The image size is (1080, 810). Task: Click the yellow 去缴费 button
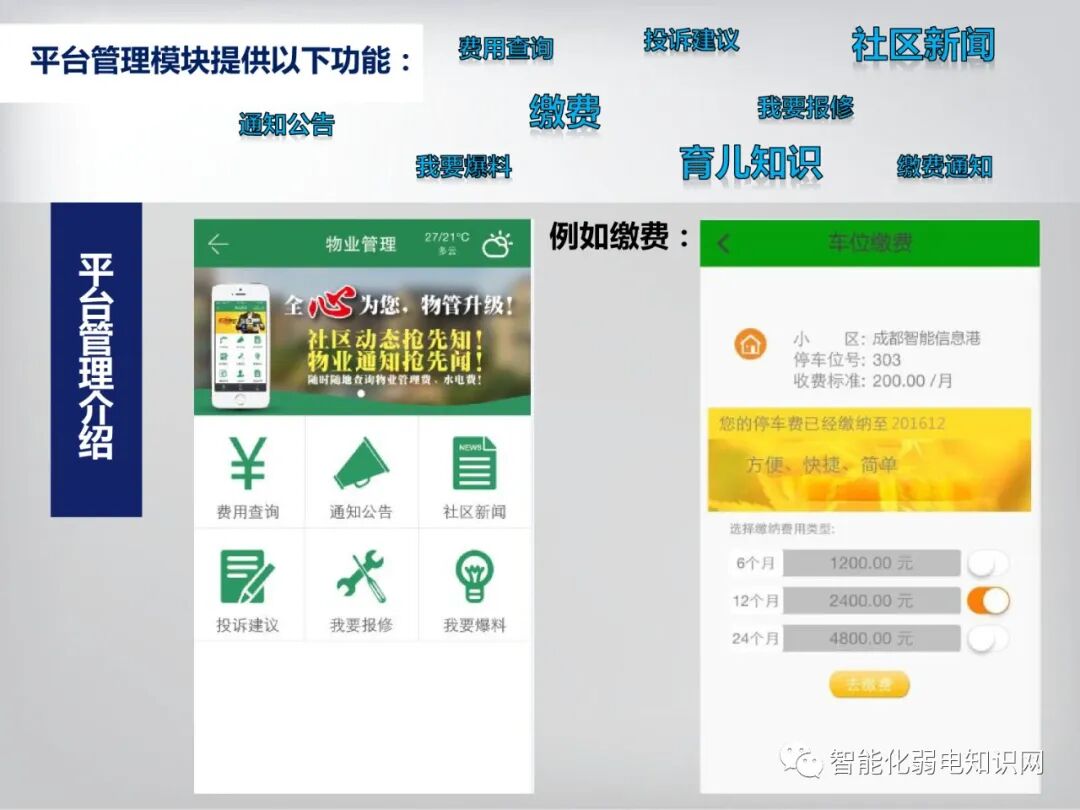[x=869, y=684]
